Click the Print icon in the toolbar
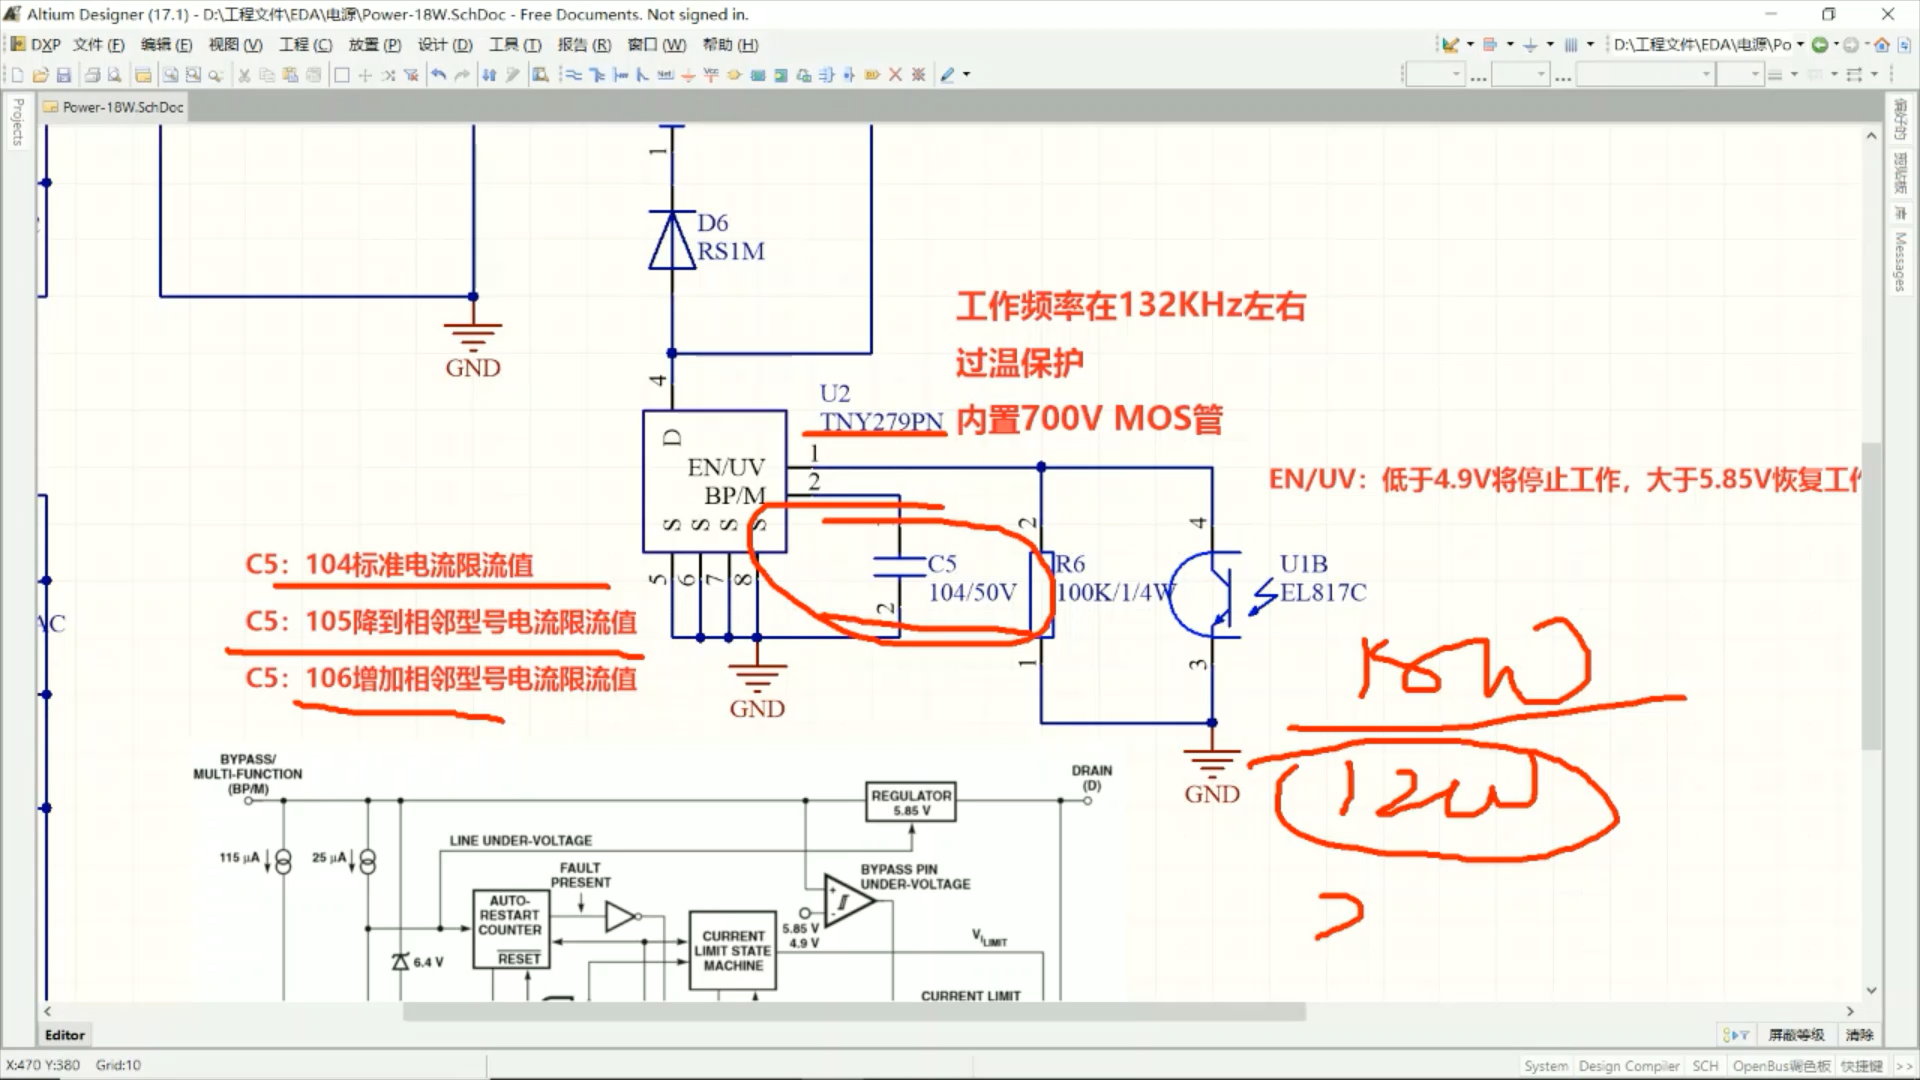 pos(92,75)
